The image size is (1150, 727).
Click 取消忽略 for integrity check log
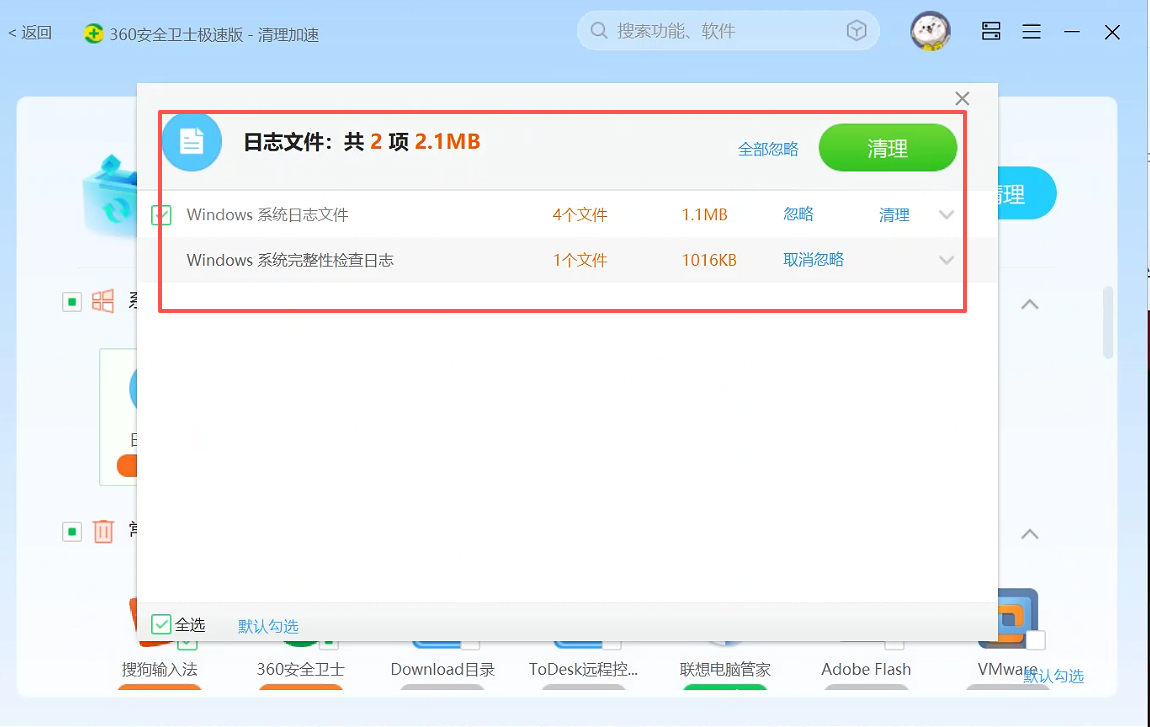[813, 260]
